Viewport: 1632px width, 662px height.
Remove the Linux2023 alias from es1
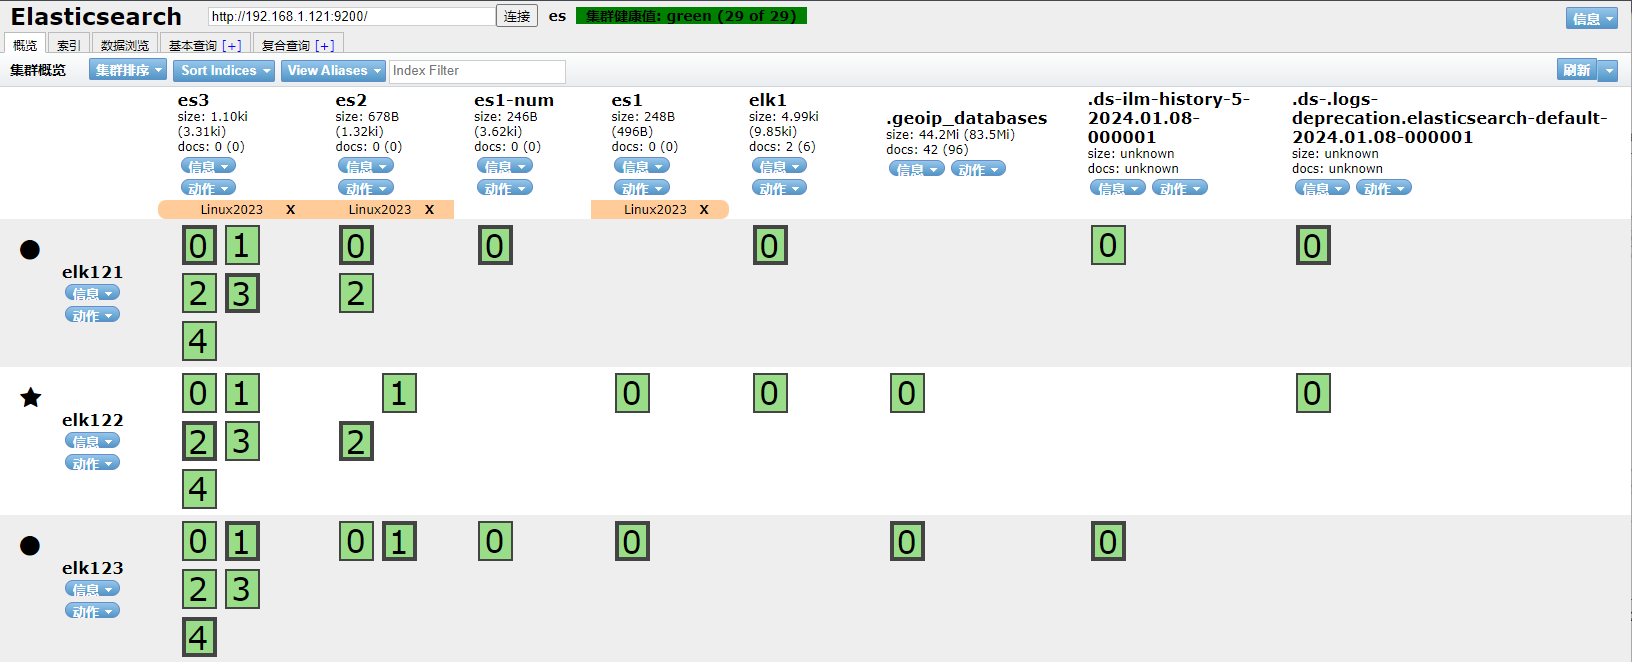coord(704,210)
